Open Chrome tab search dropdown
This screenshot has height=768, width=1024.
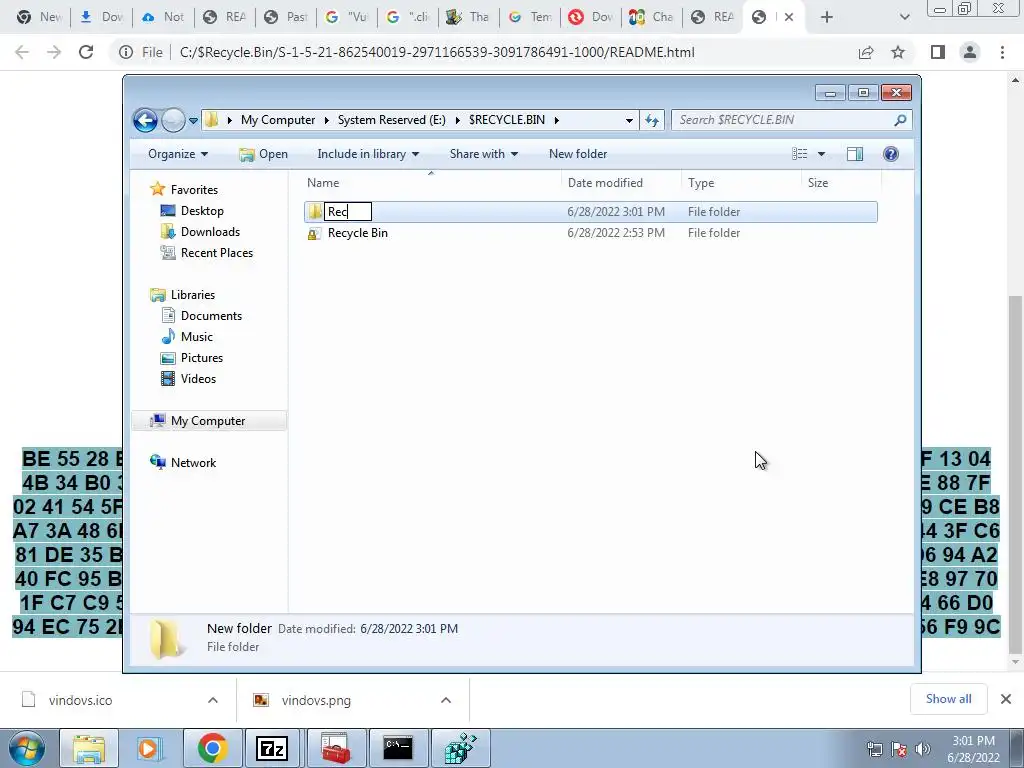(904, 18)
